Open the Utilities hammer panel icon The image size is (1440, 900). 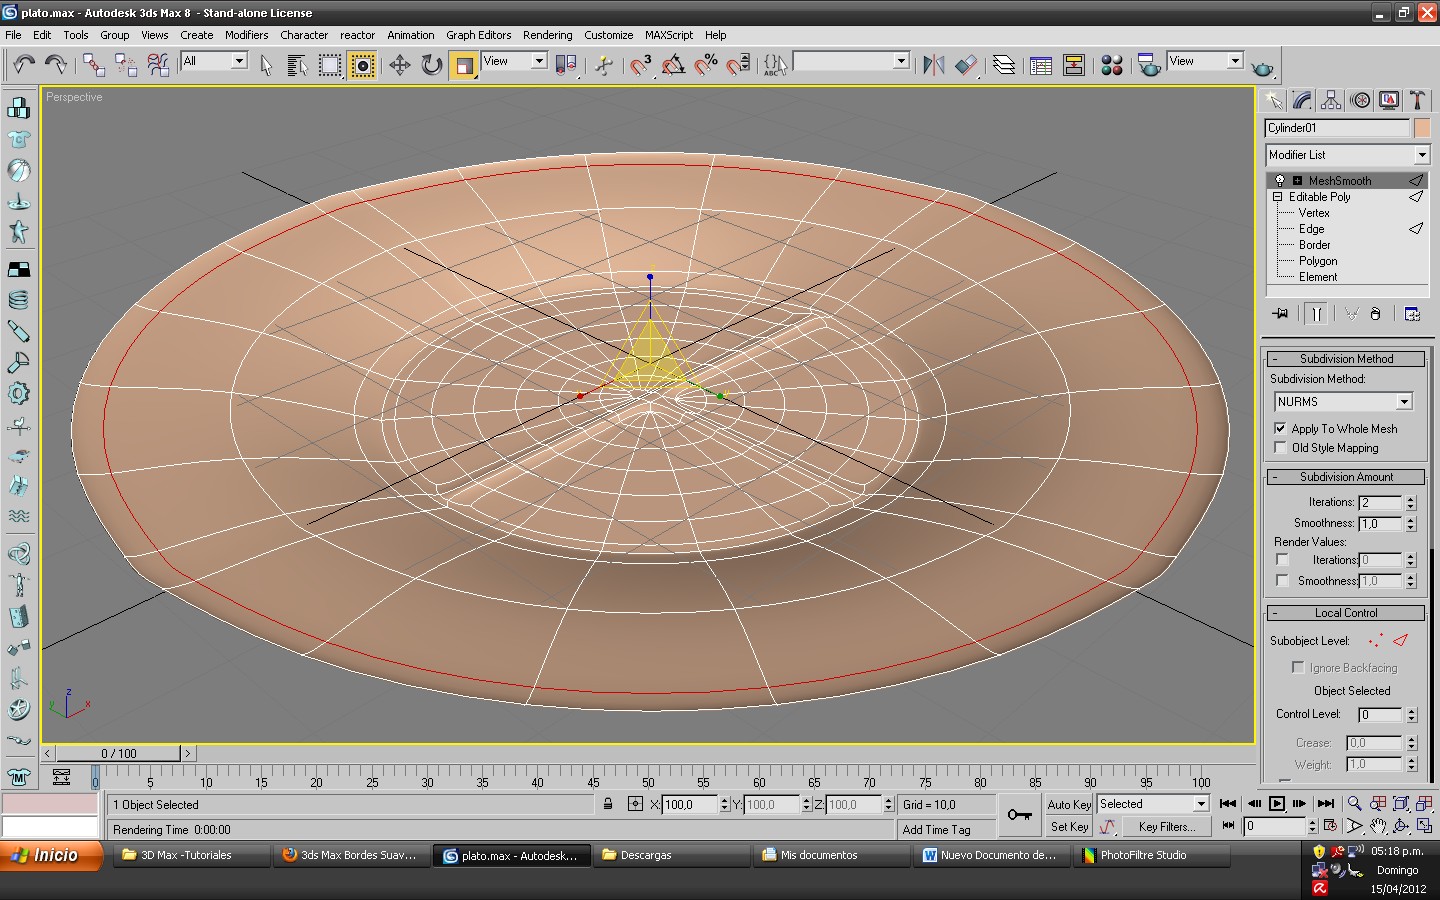pos(1417,100)
